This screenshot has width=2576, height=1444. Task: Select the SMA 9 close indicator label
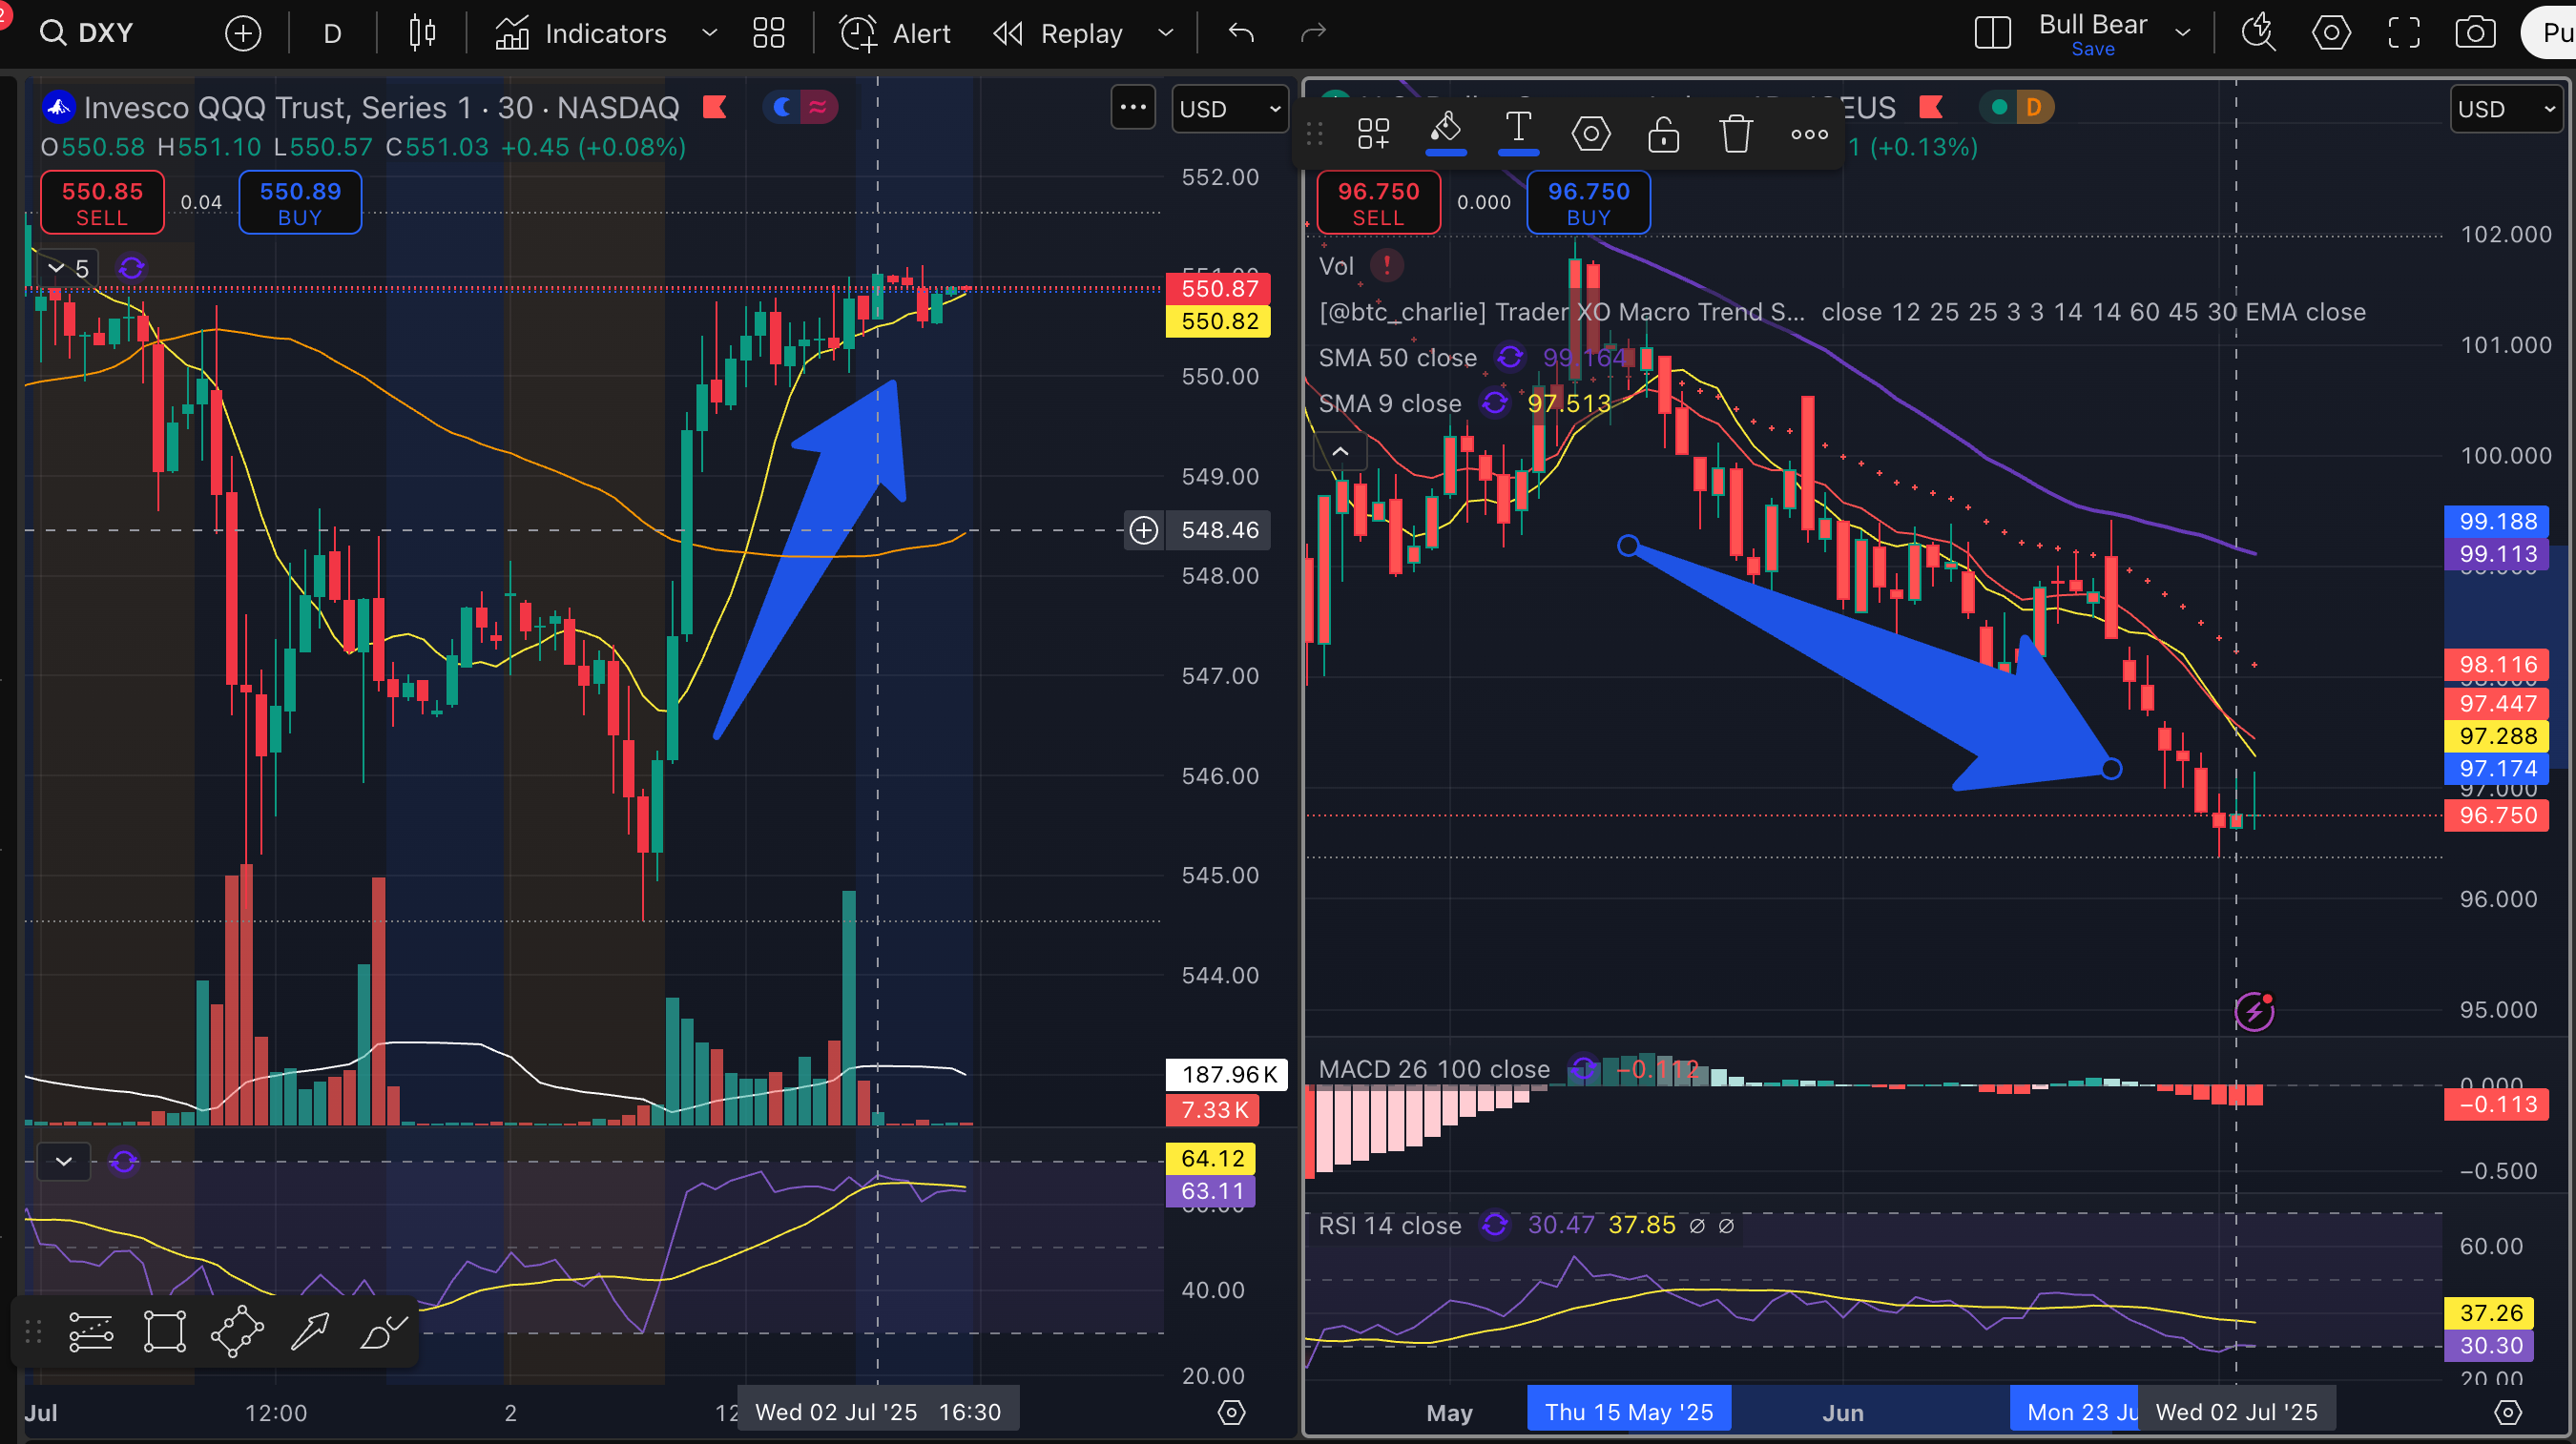(x=1389, y=404)
